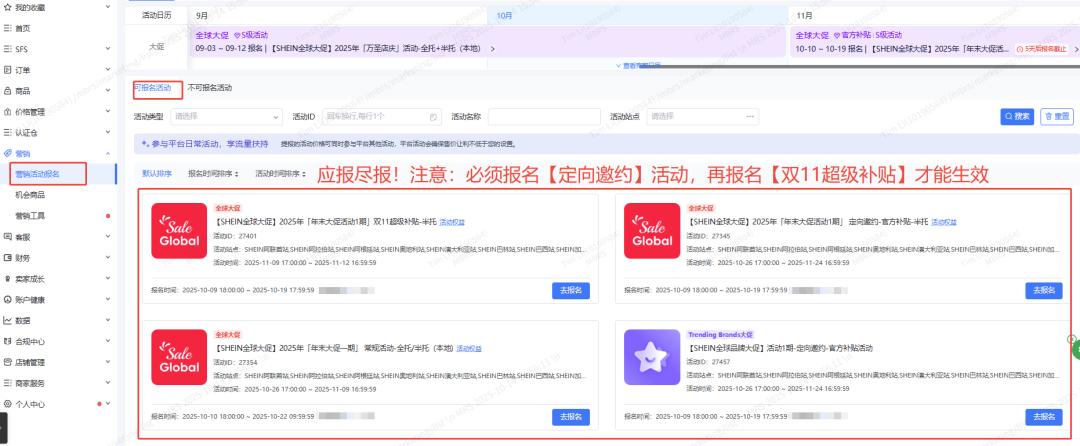This screenshot has height=446, width=1080.
Task: Click the 个人中心 gear icon
Action: [x=8, y=404]
